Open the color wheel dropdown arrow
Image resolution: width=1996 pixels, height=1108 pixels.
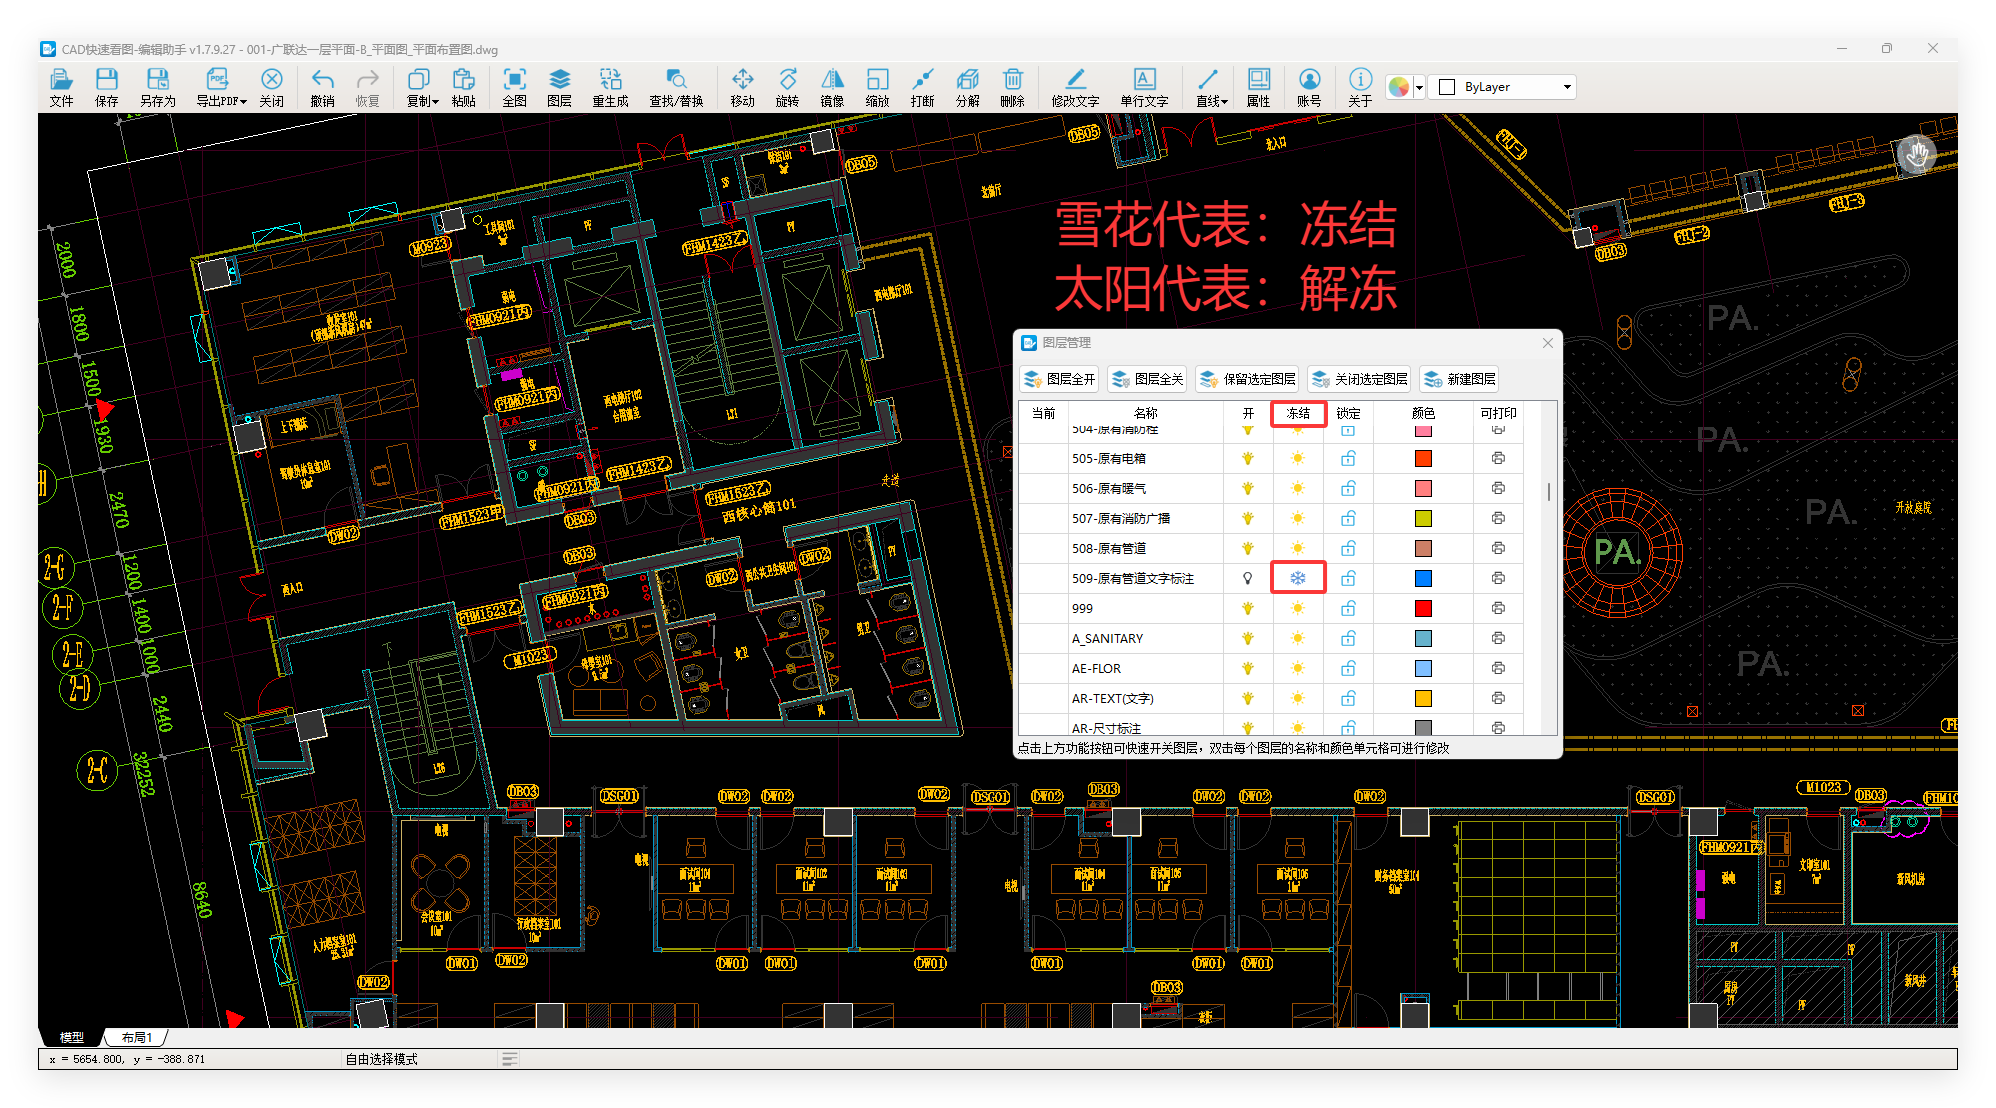pos(1418,88)
